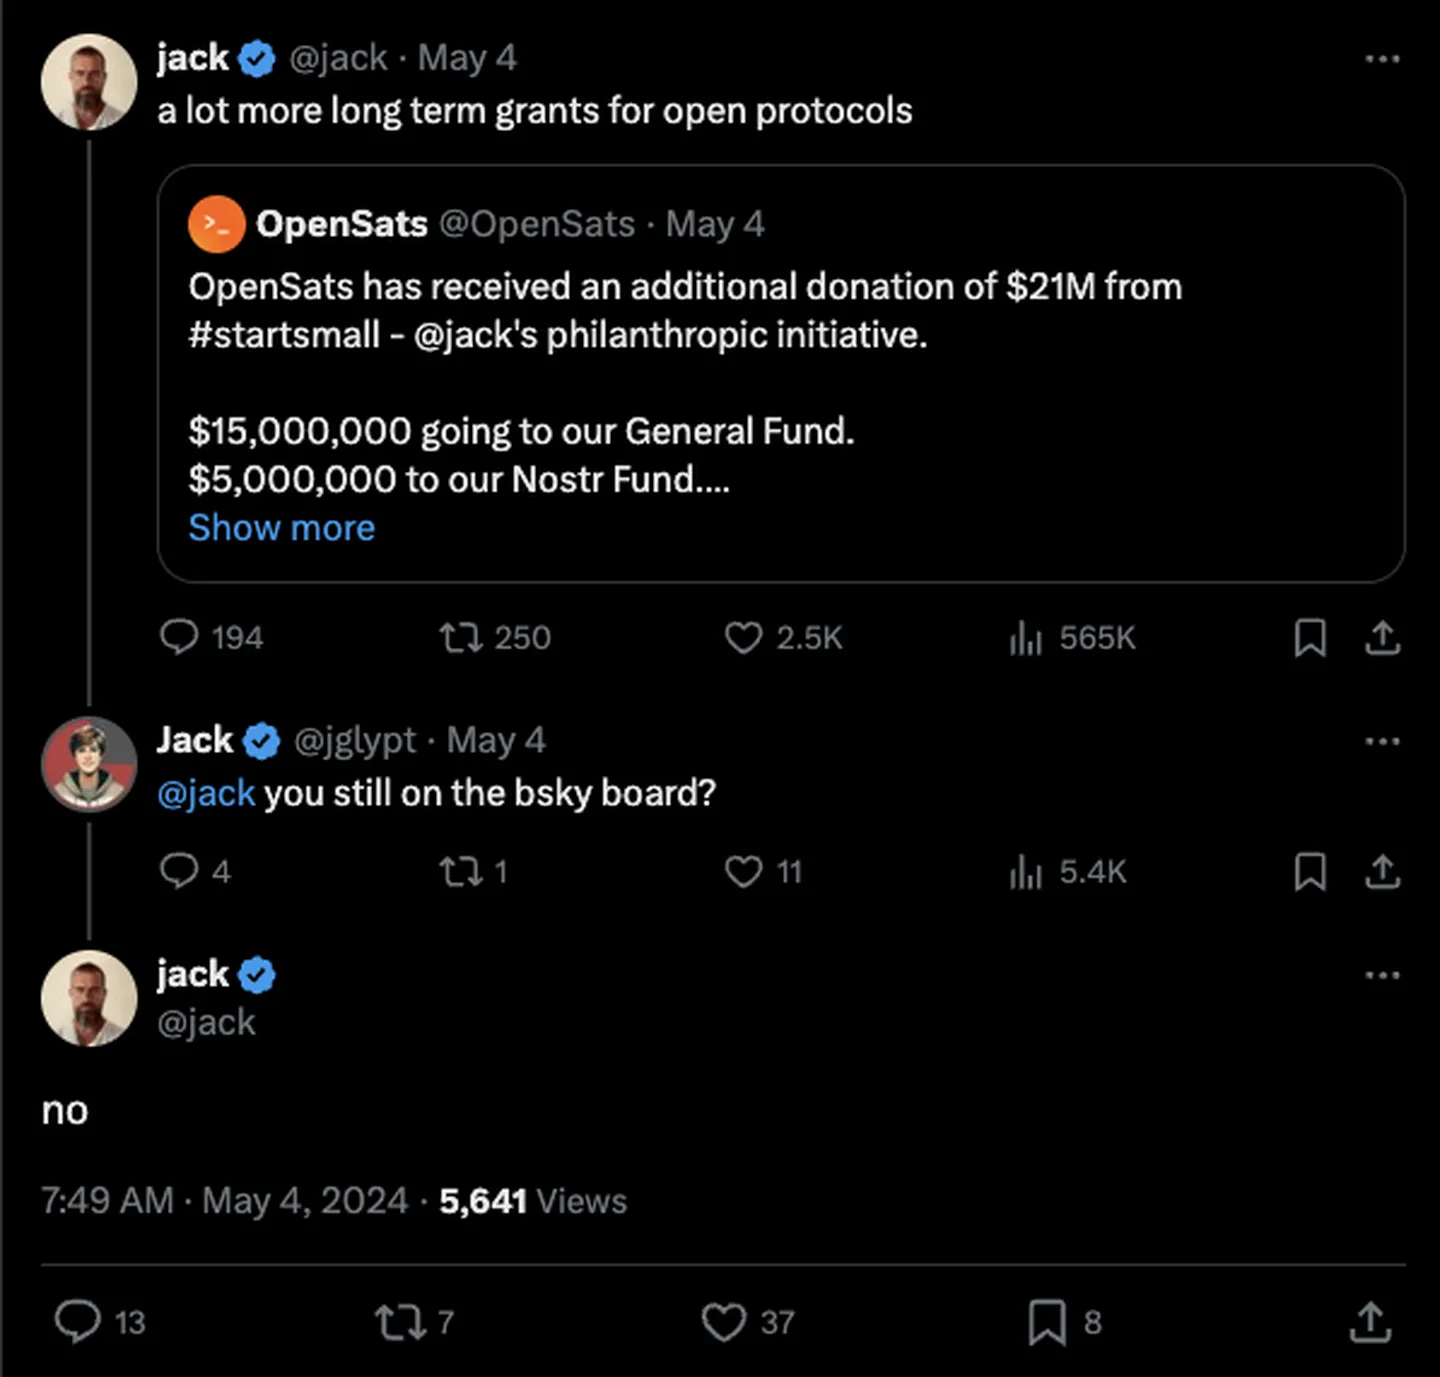1440x1377 pixels.
Task: Share jack's open protocols tweet
Action: 1382,637
